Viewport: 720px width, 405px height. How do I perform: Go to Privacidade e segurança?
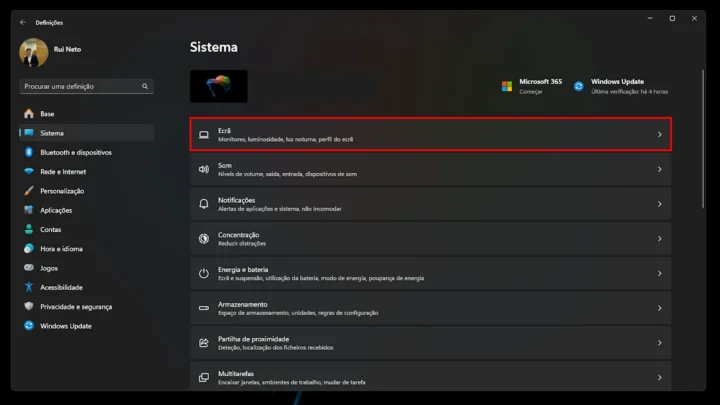point(76,306)
